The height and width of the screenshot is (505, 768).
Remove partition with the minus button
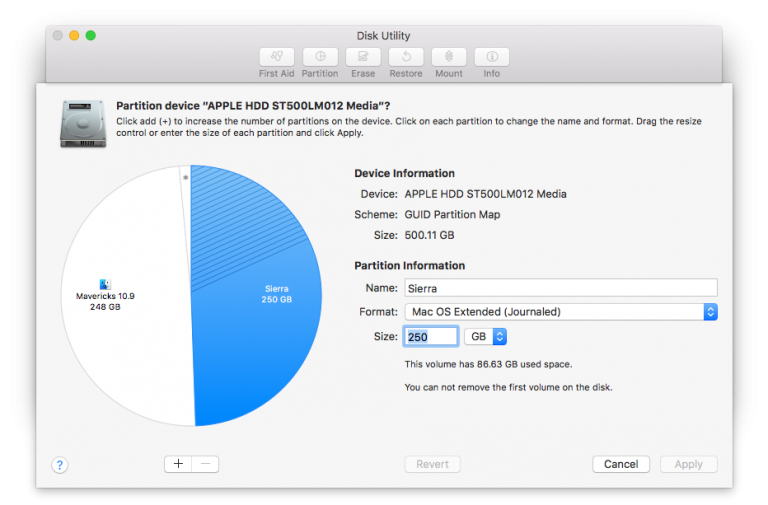(x=205, y=464)
